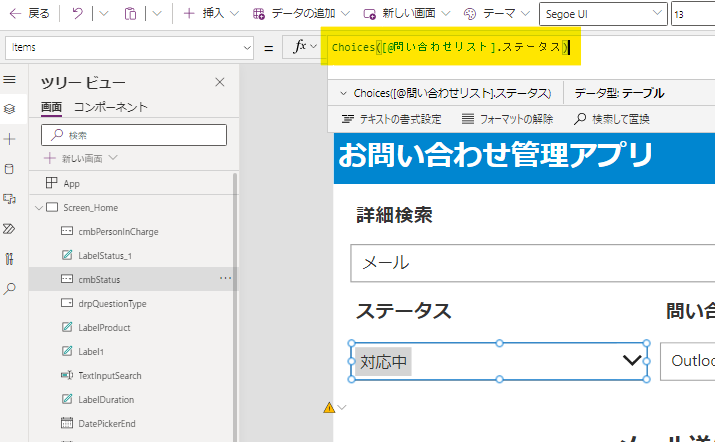Click the ステータス label on canvas
The height and width of the screenshot is (442, 715).
pos(404,311)
